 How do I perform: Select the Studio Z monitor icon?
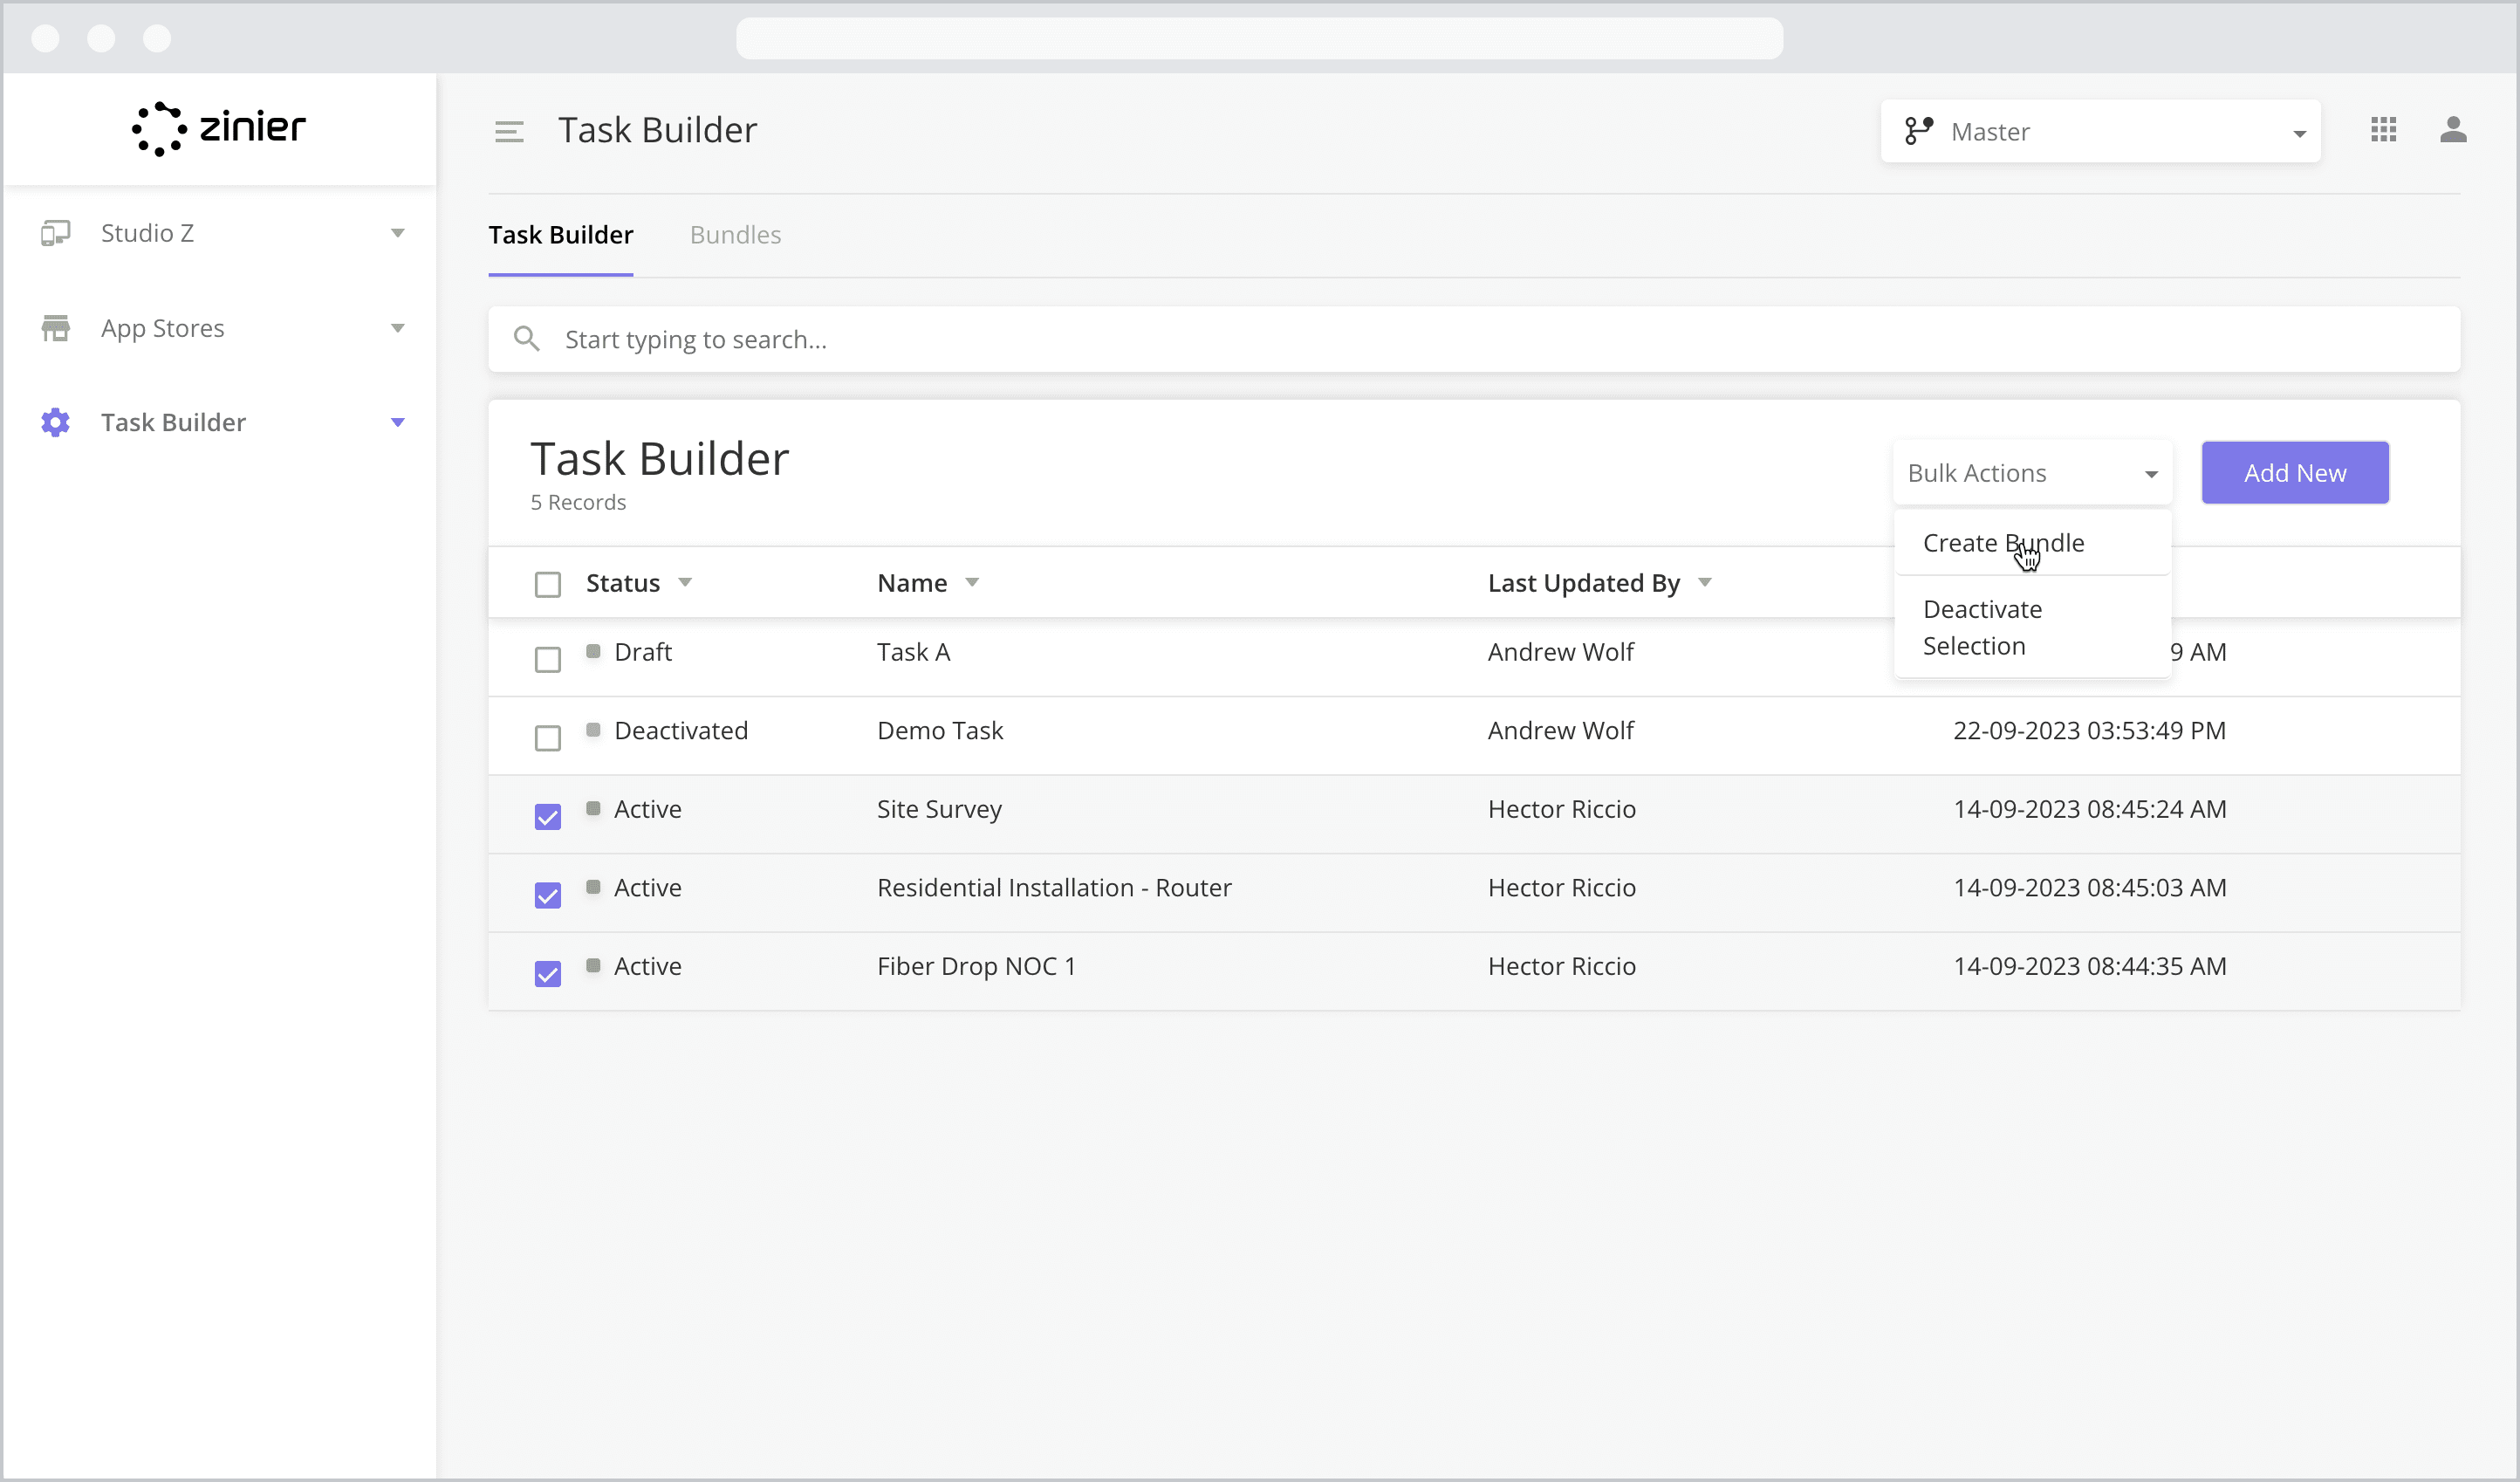coord(55,232)
